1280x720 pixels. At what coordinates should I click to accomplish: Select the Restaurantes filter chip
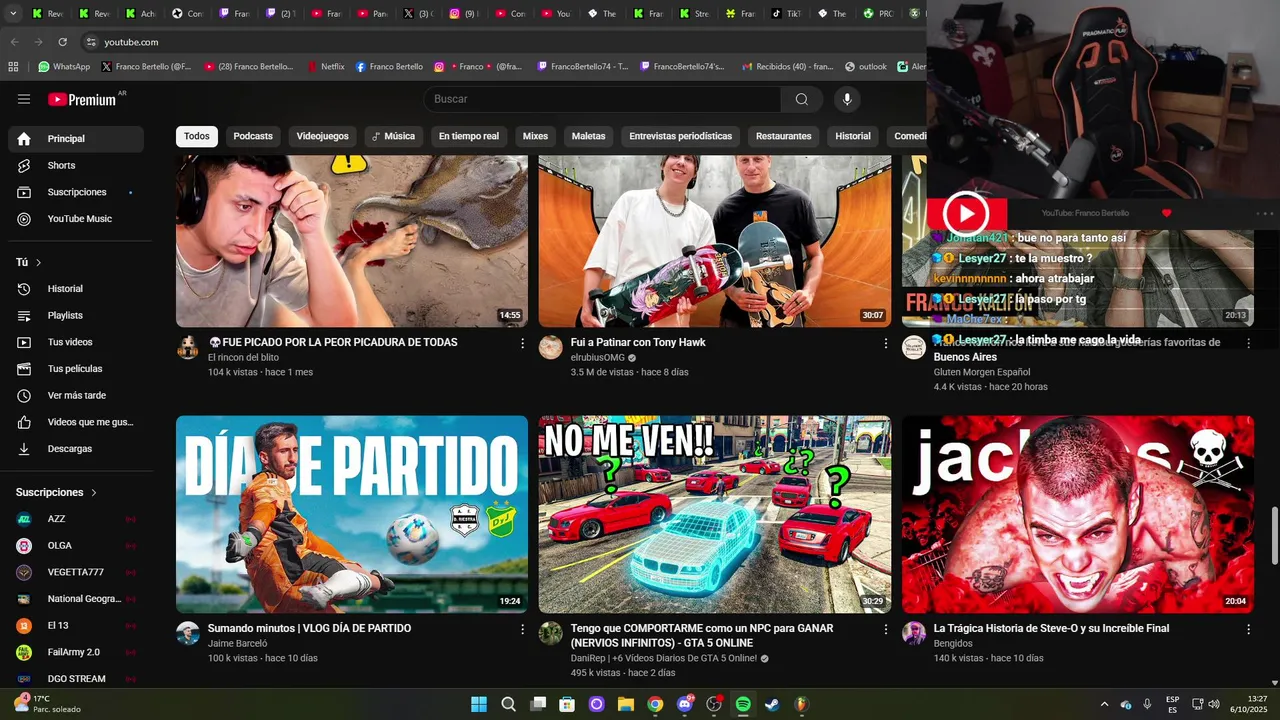tap(783, 136)
